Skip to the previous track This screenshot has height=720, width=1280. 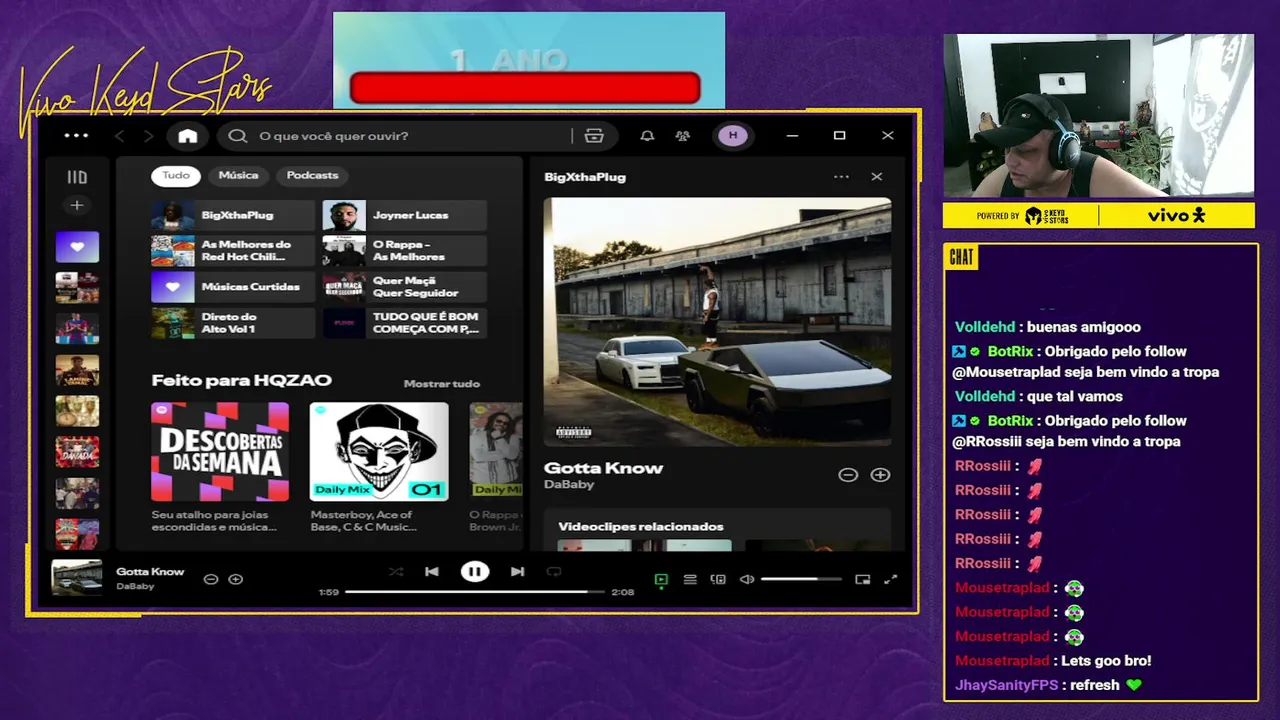(x=432, y=572)
